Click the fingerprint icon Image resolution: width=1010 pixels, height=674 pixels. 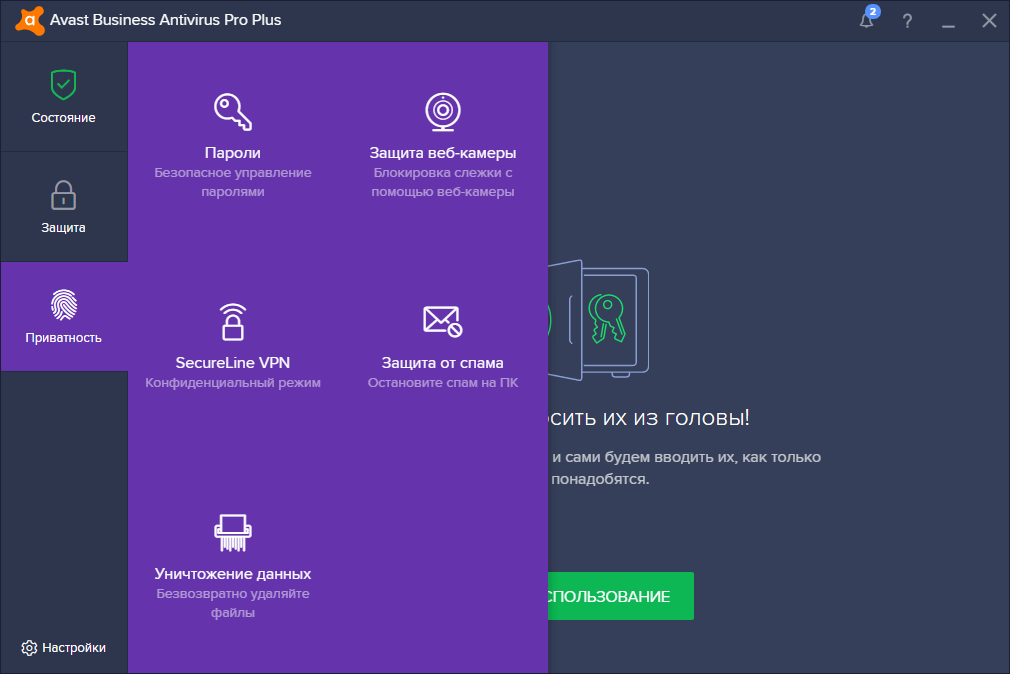tap(64, 305)
